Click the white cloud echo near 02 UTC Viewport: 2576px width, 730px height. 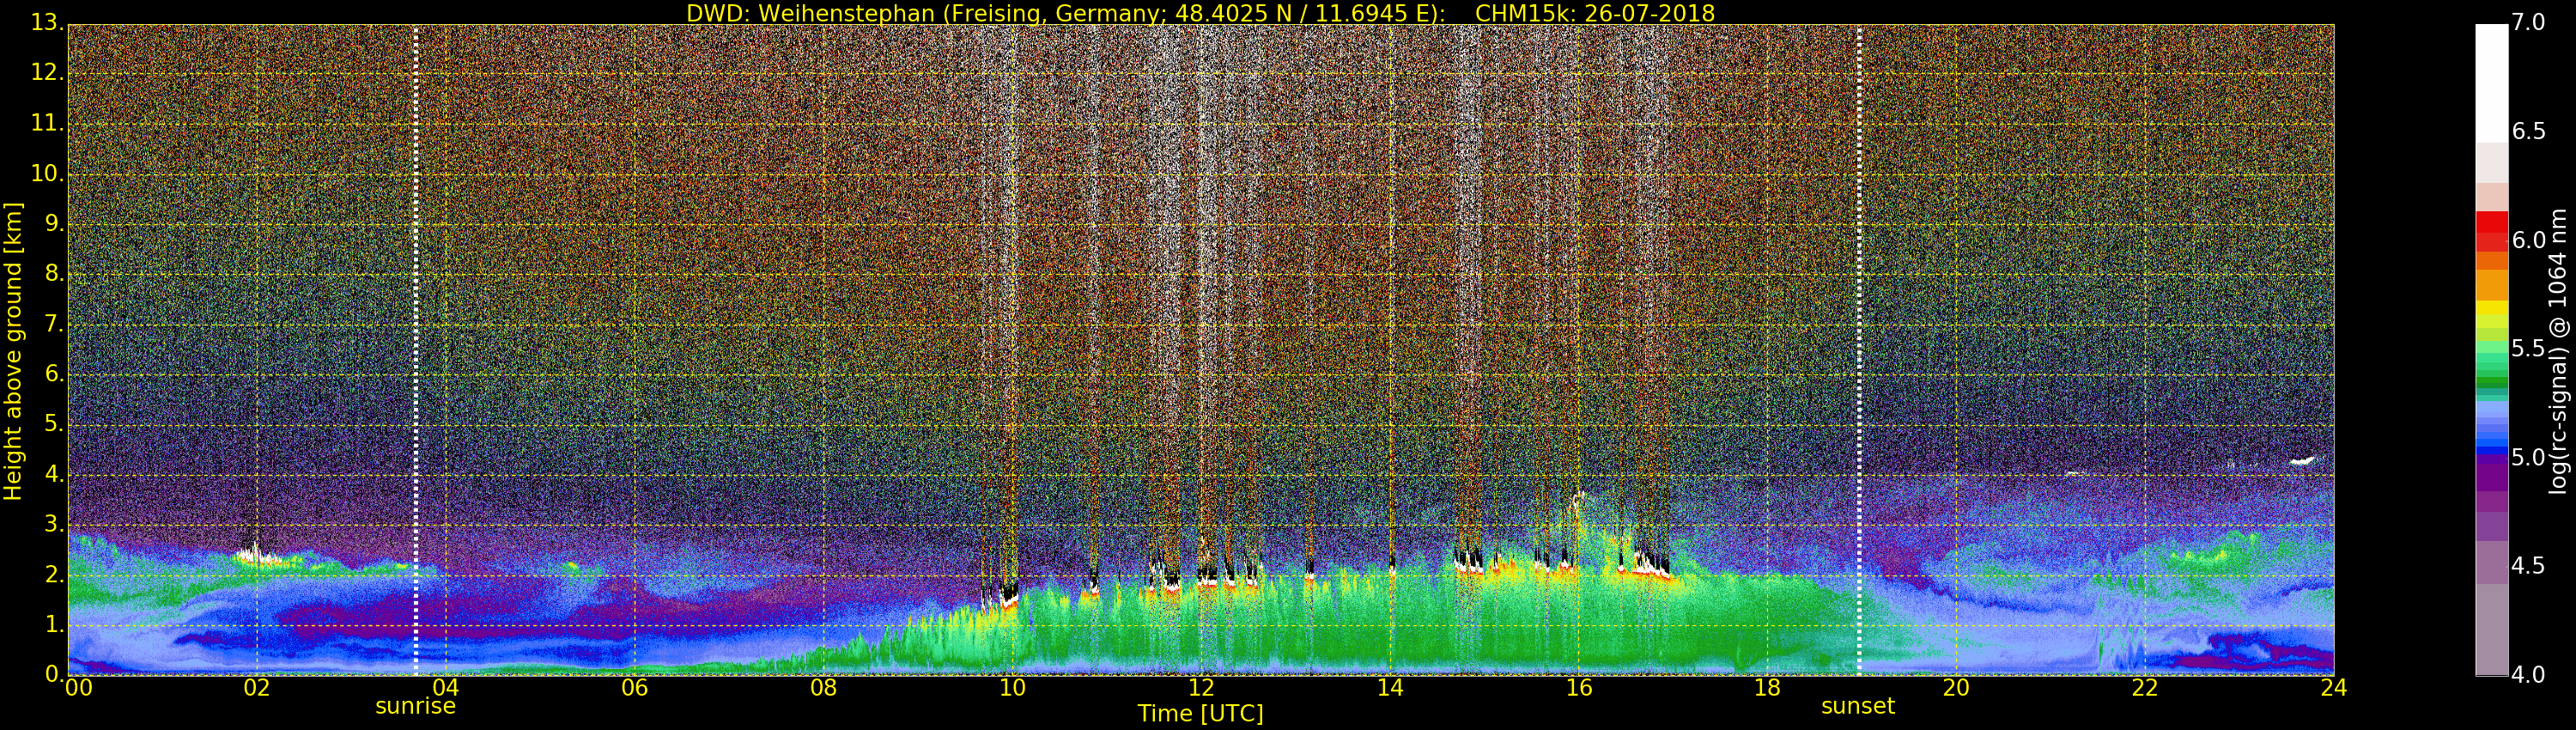(253, 553)
